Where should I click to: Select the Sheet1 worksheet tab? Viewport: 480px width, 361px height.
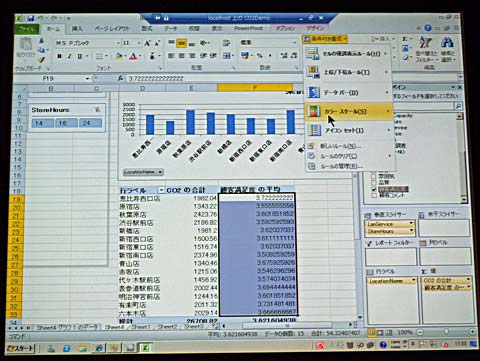(x=141, y=327)
